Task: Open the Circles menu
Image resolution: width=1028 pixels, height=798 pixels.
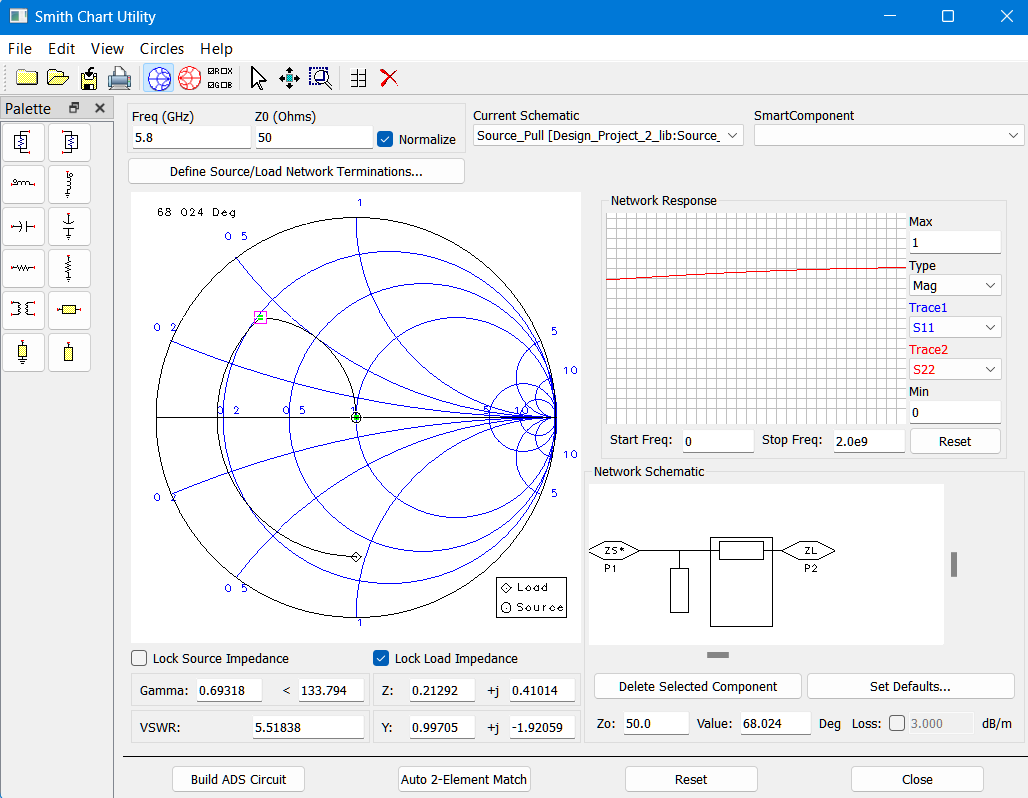Action: (161, 48)
